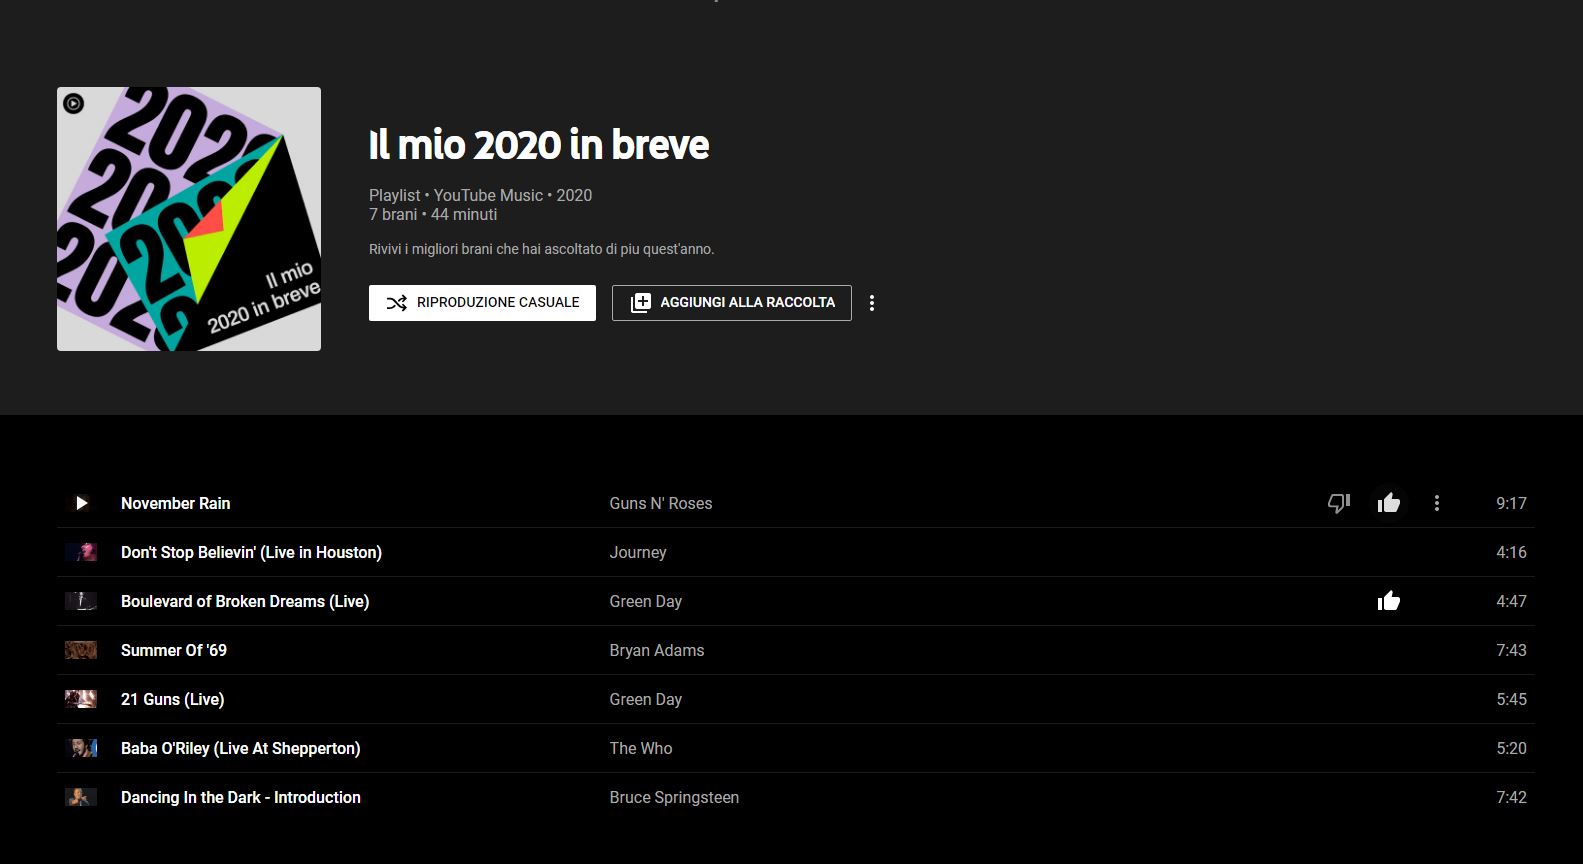Select Don't Stop Believin' (Live in Houston) title

tap(251, 552)
